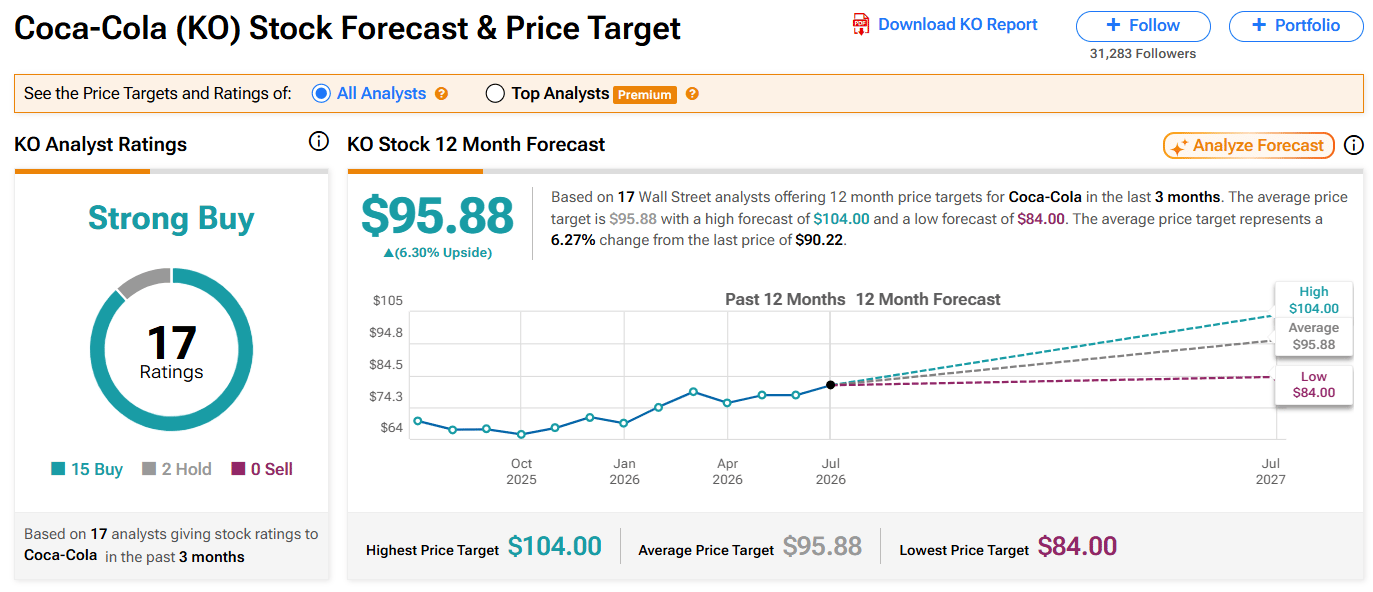Click the help icon next to All Analysts
The image size is (1373, 592).
[x=442, y=93]
